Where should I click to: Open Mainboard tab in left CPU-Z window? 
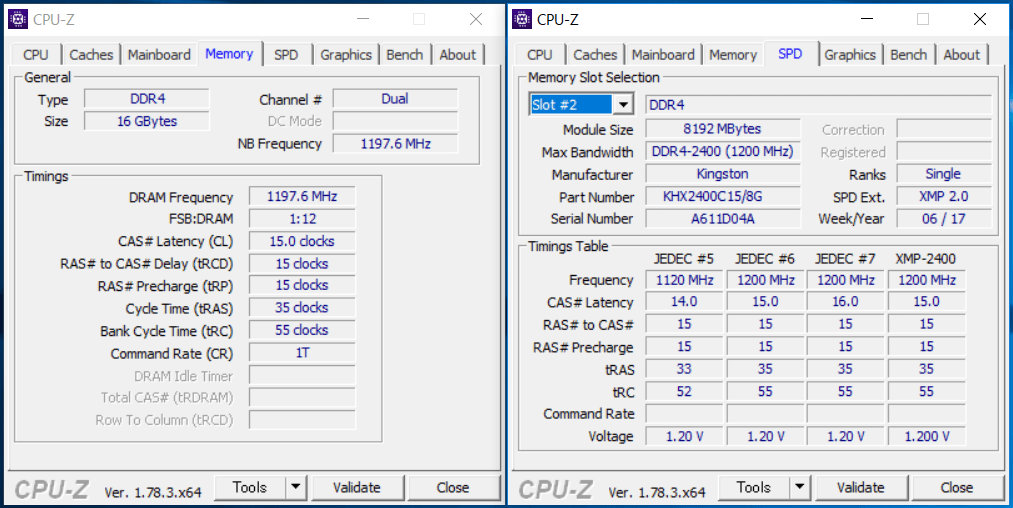(x=159, y=55)
